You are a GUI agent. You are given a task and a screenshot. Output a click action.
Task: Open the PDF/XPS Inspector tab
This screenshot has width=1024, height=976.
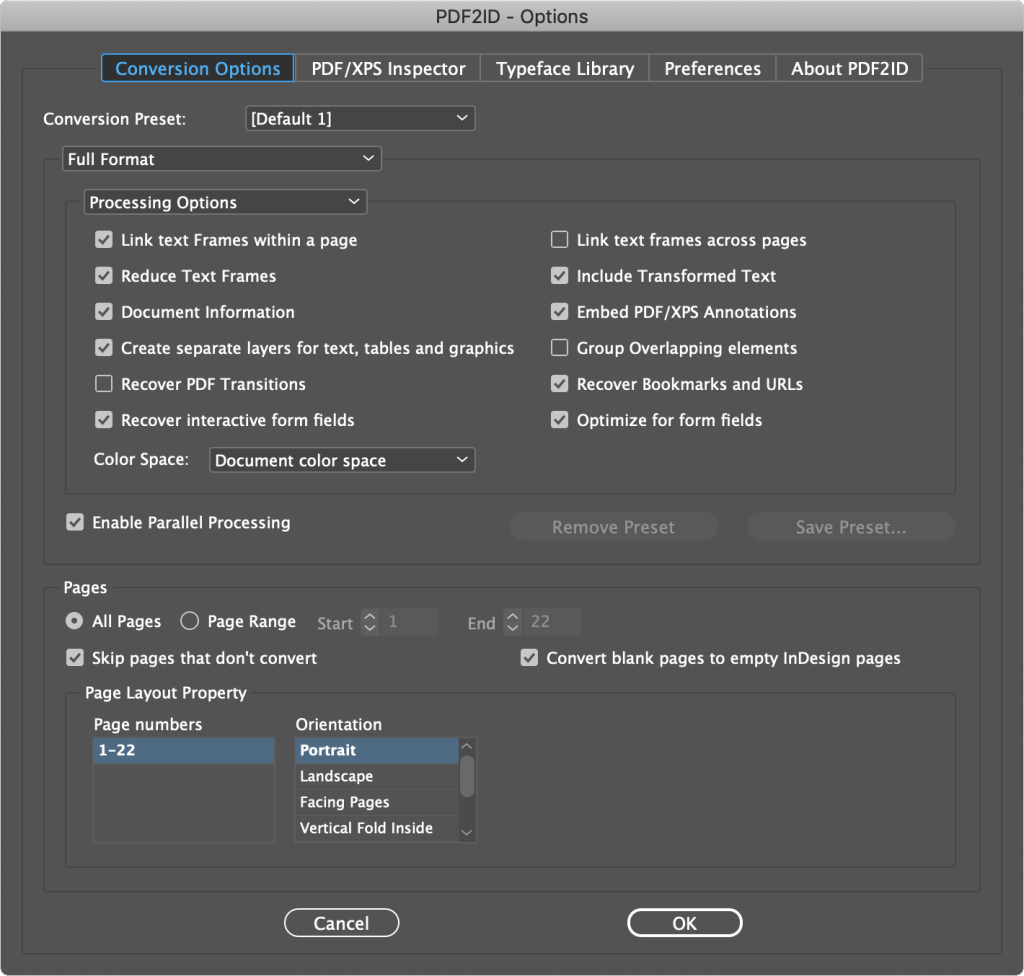pyautogui.click(x=388, y=68)
